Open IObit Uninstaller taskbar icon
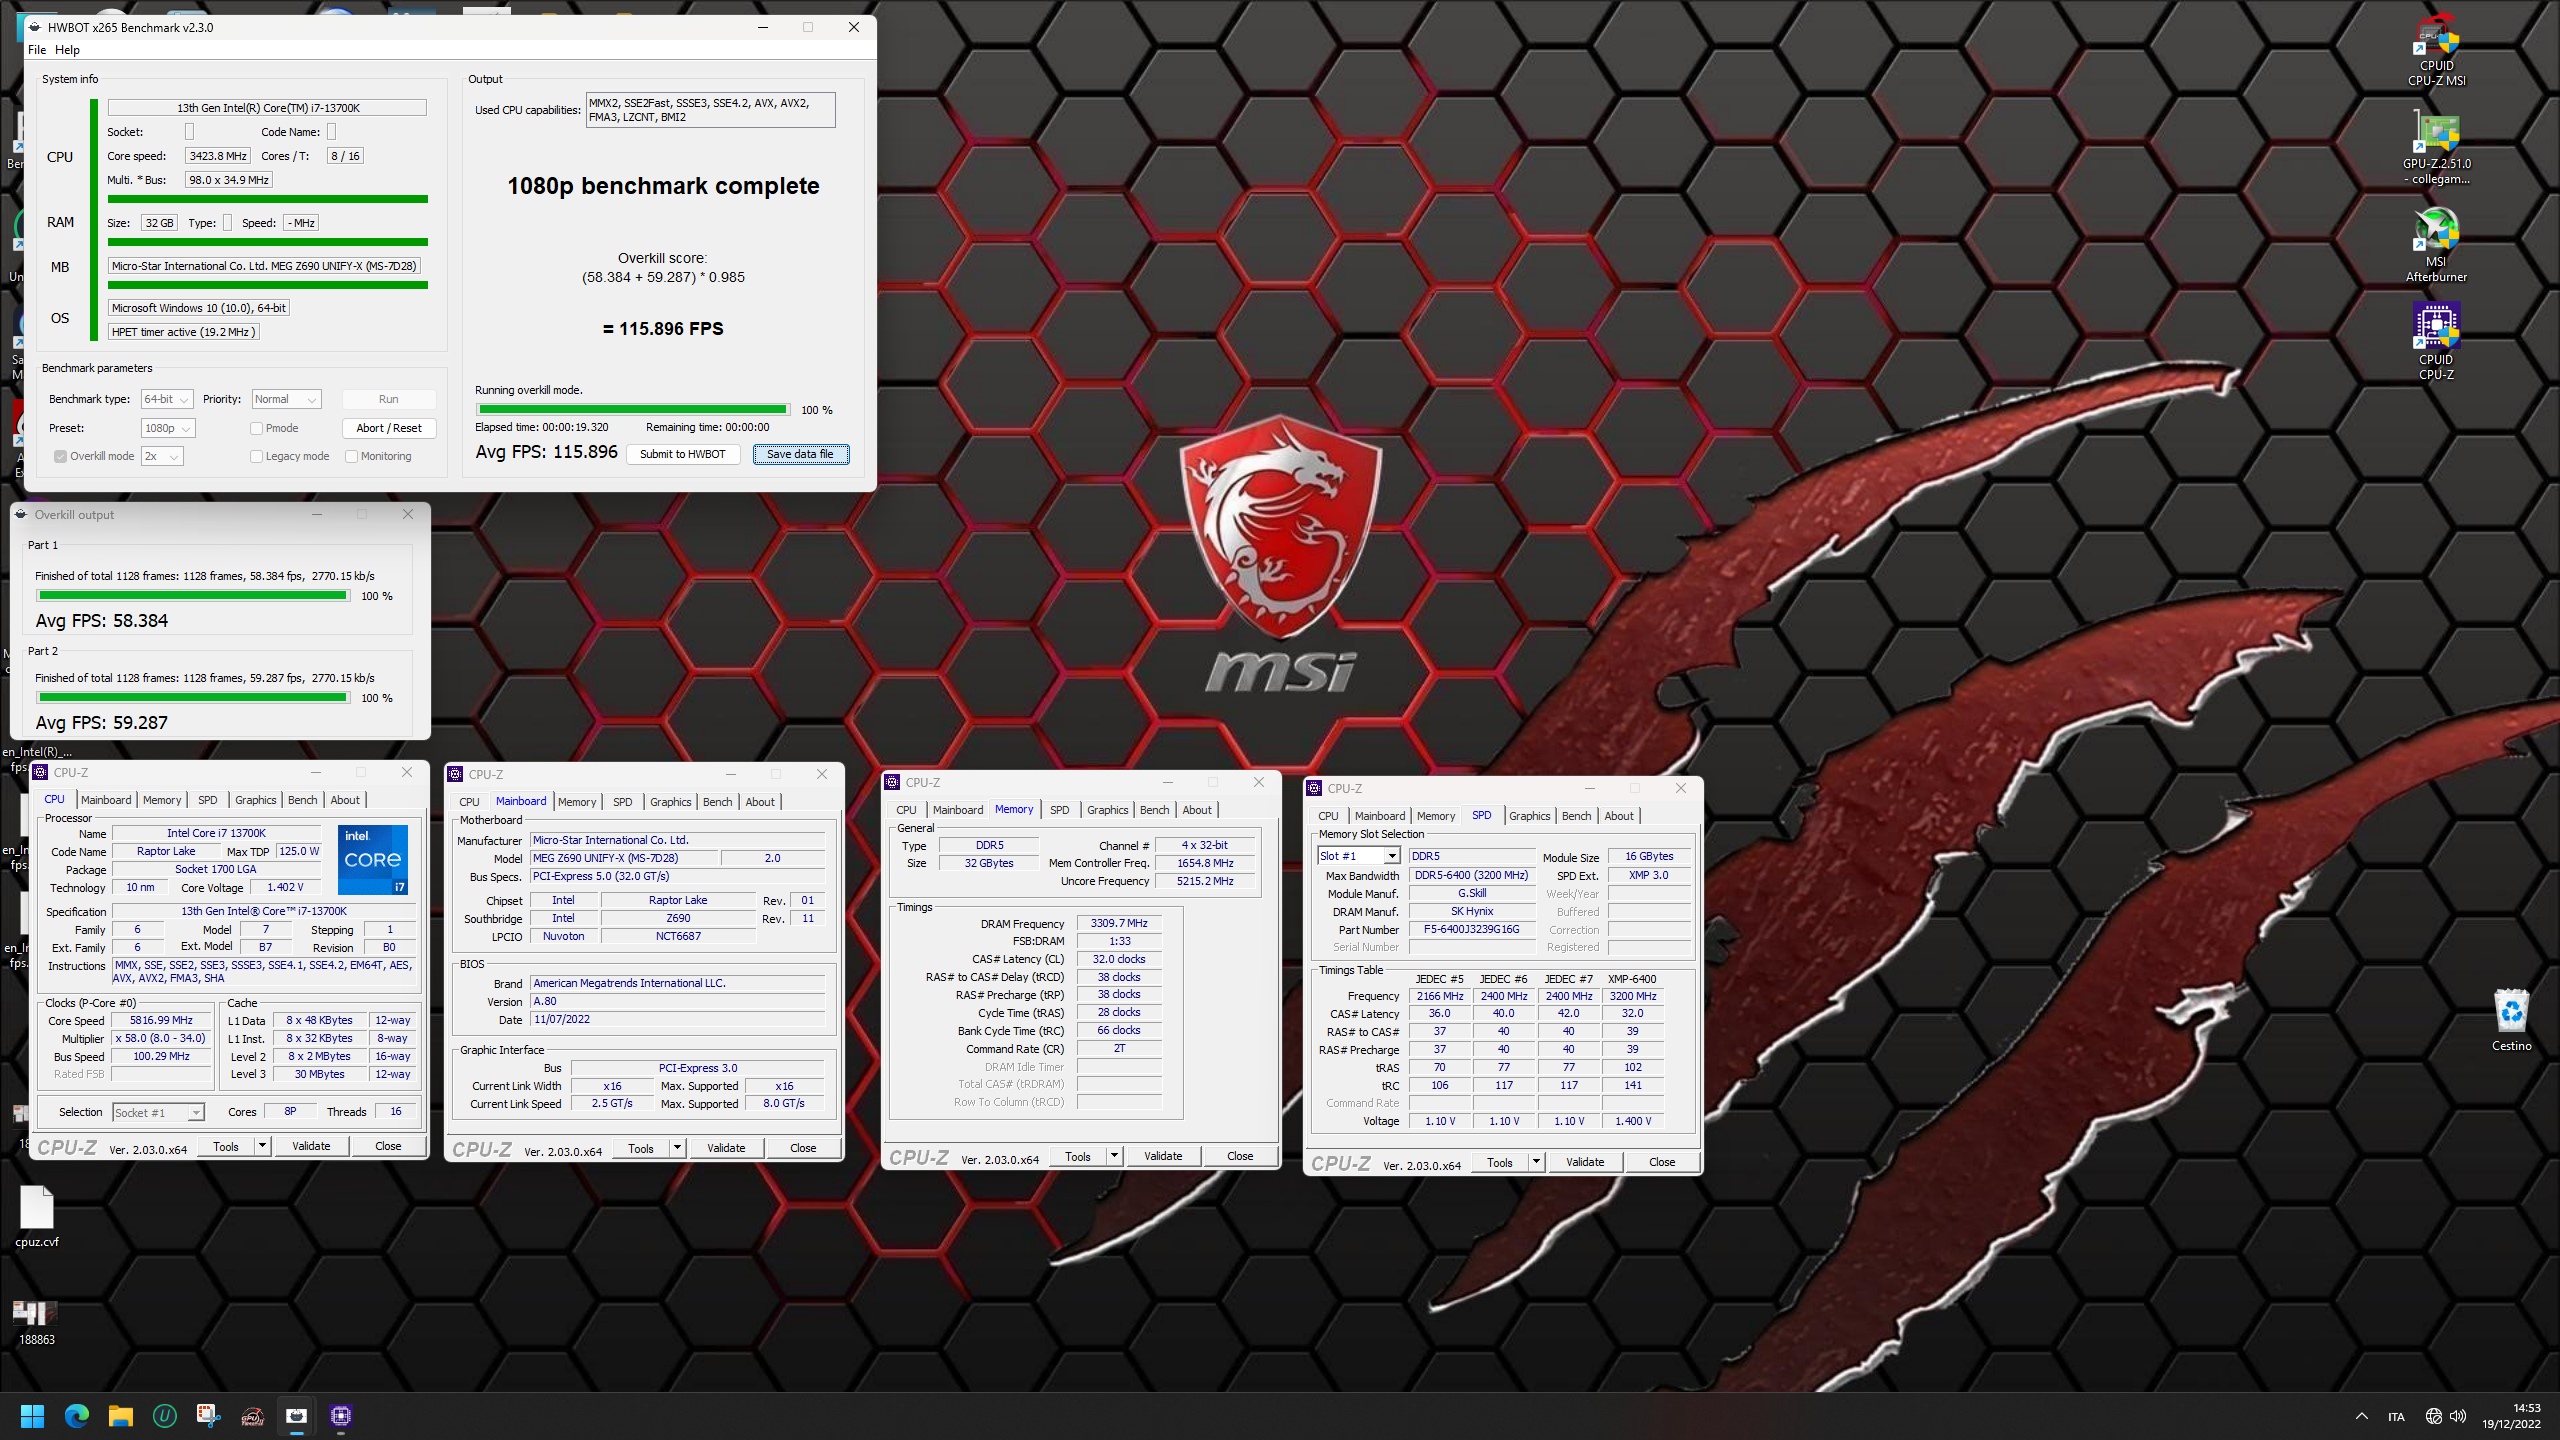 165,1416
